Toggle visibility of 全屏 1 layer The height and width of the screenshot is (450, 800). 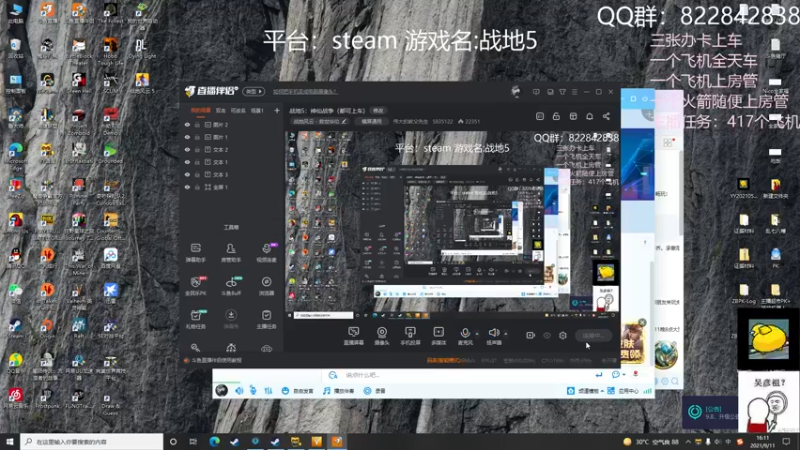pos(187,187)
